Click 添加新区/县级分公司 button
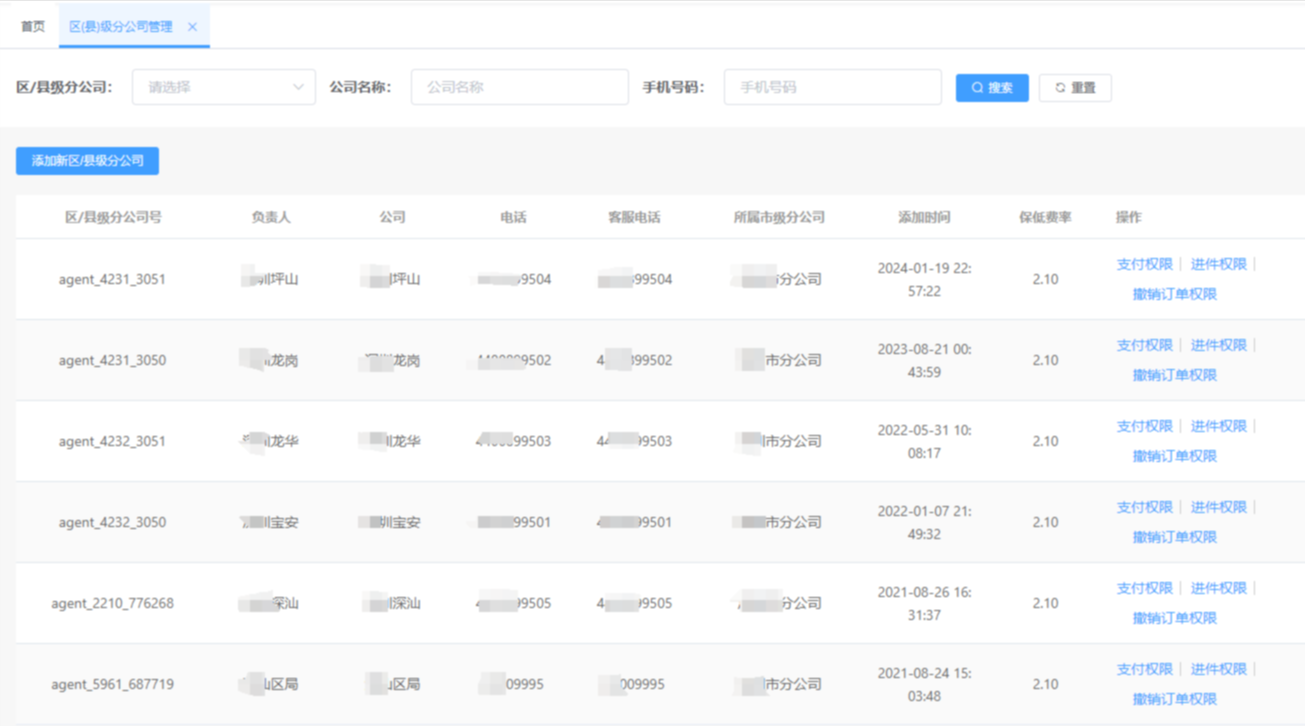1305x726 pixels. [x=87, y=161]
